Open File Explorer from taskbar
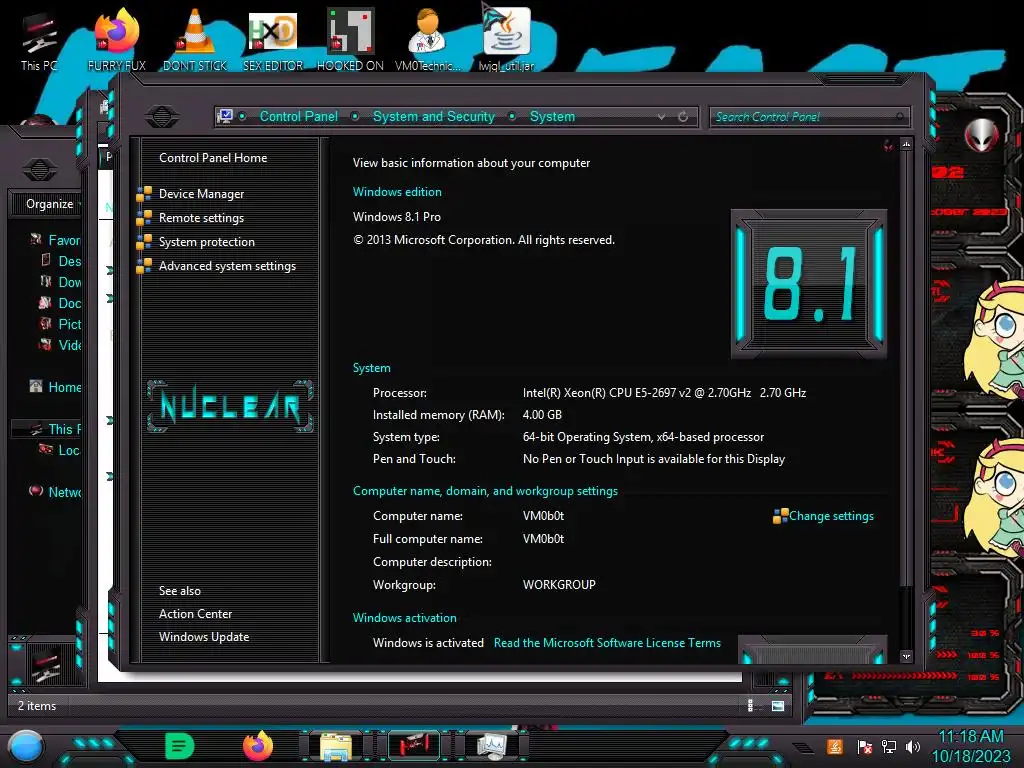 tap(336, 746)
